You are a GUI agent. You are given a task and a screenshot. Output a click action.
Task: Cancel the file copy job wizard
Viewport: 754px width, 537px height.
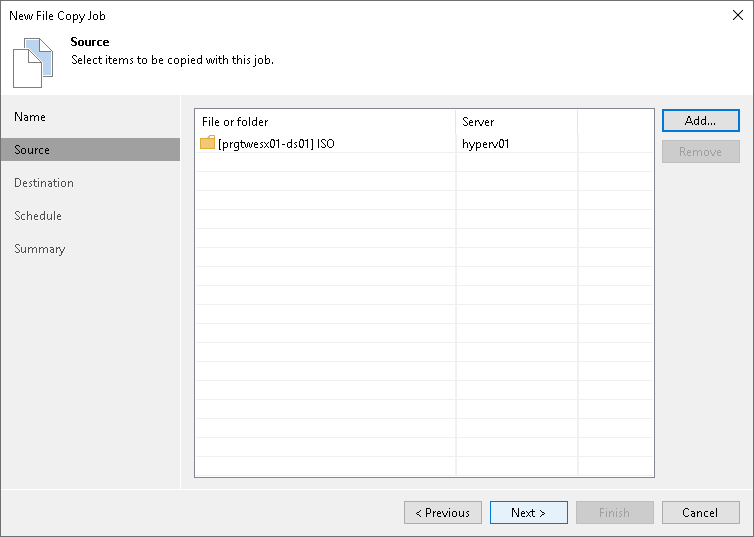point(700,513)
